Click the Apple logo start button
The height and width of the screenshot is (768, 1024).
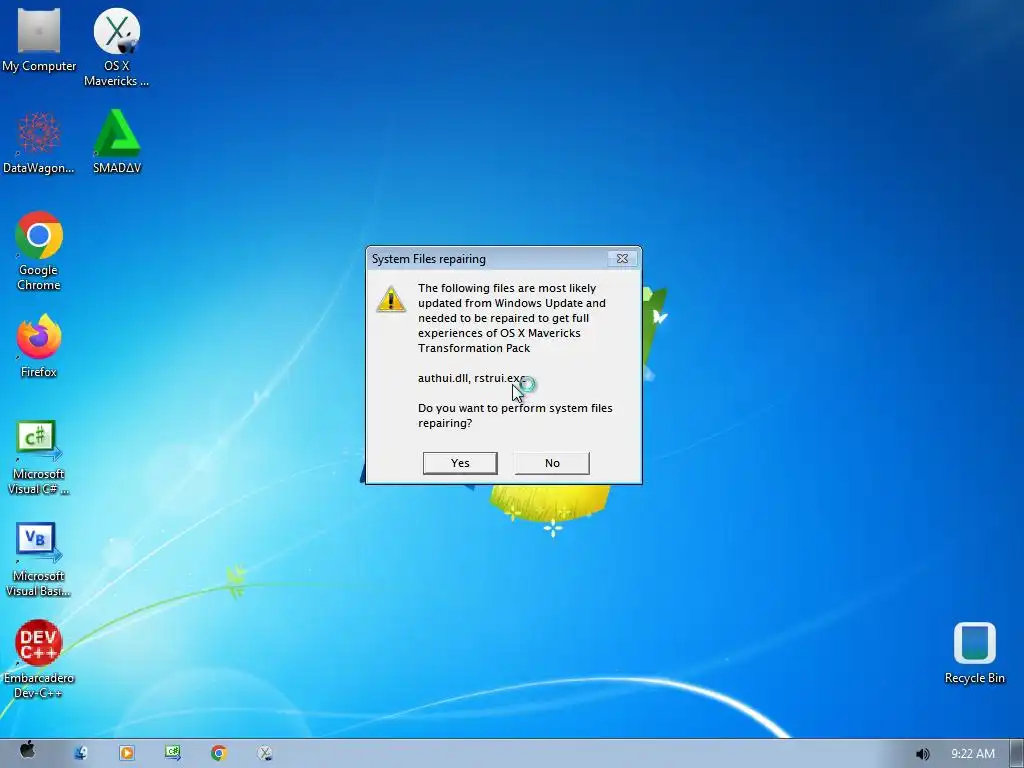[27, 752]
